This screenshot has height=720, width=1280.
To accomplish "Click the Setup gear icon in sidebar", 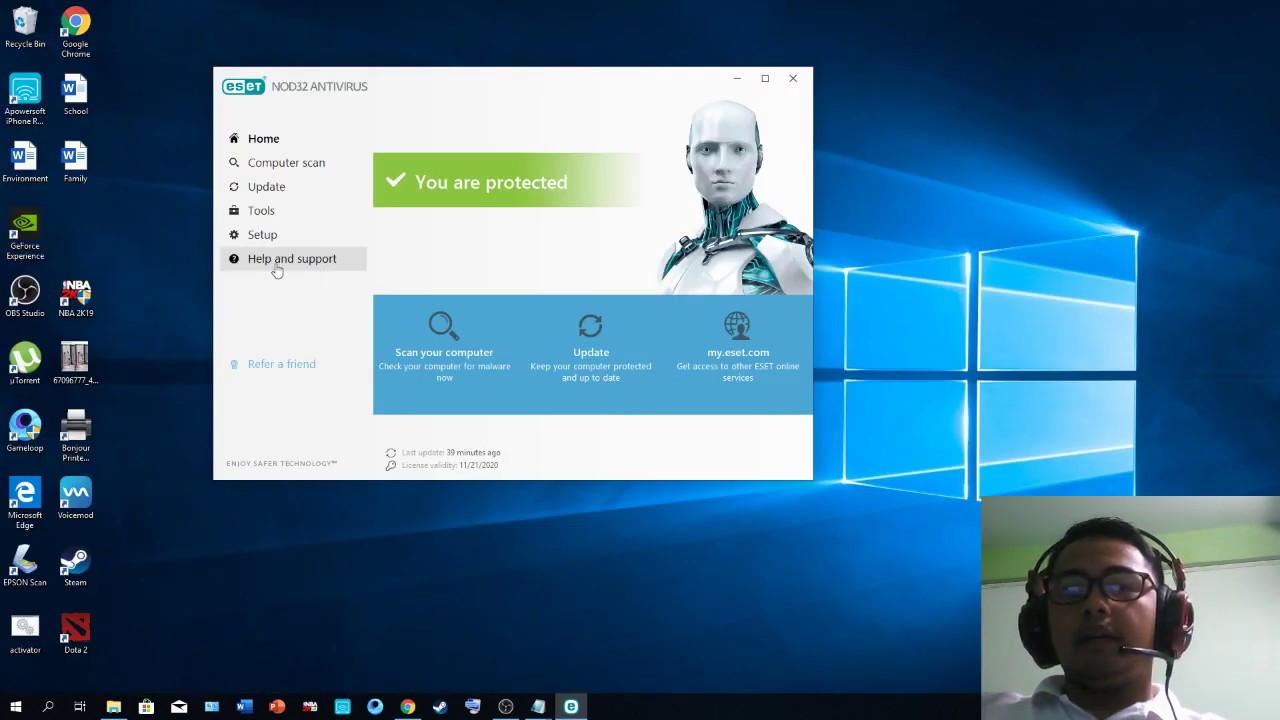I will point(234,235).
